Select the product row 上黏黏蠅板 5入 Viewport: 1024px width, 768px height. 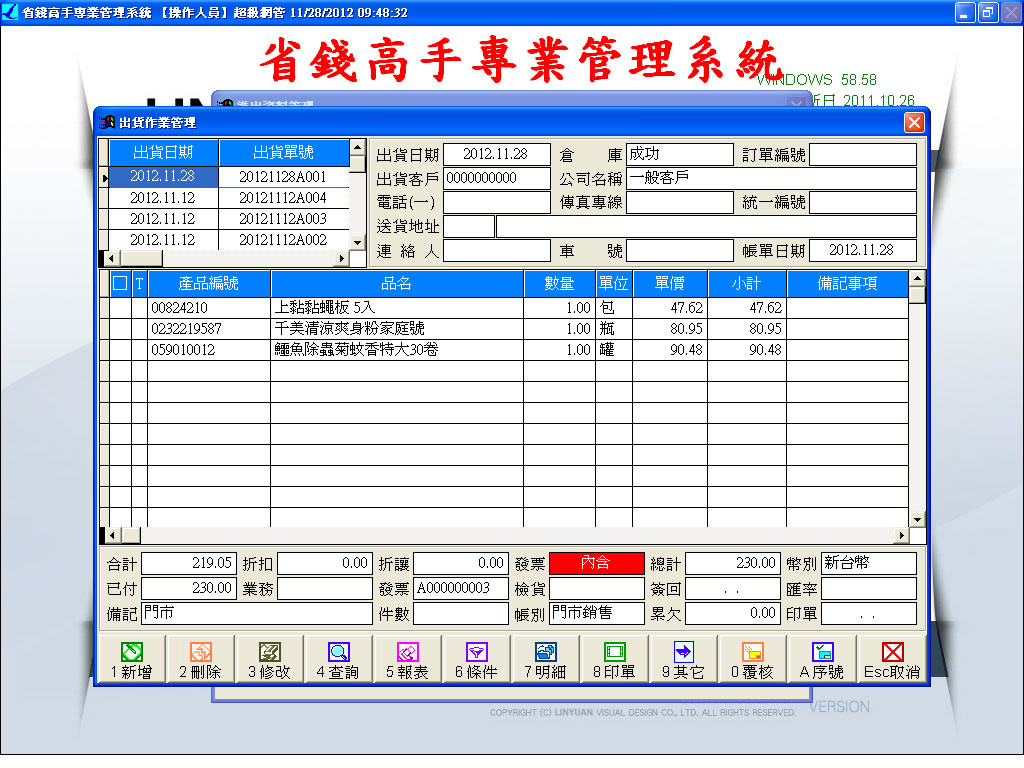pos(397,308)
